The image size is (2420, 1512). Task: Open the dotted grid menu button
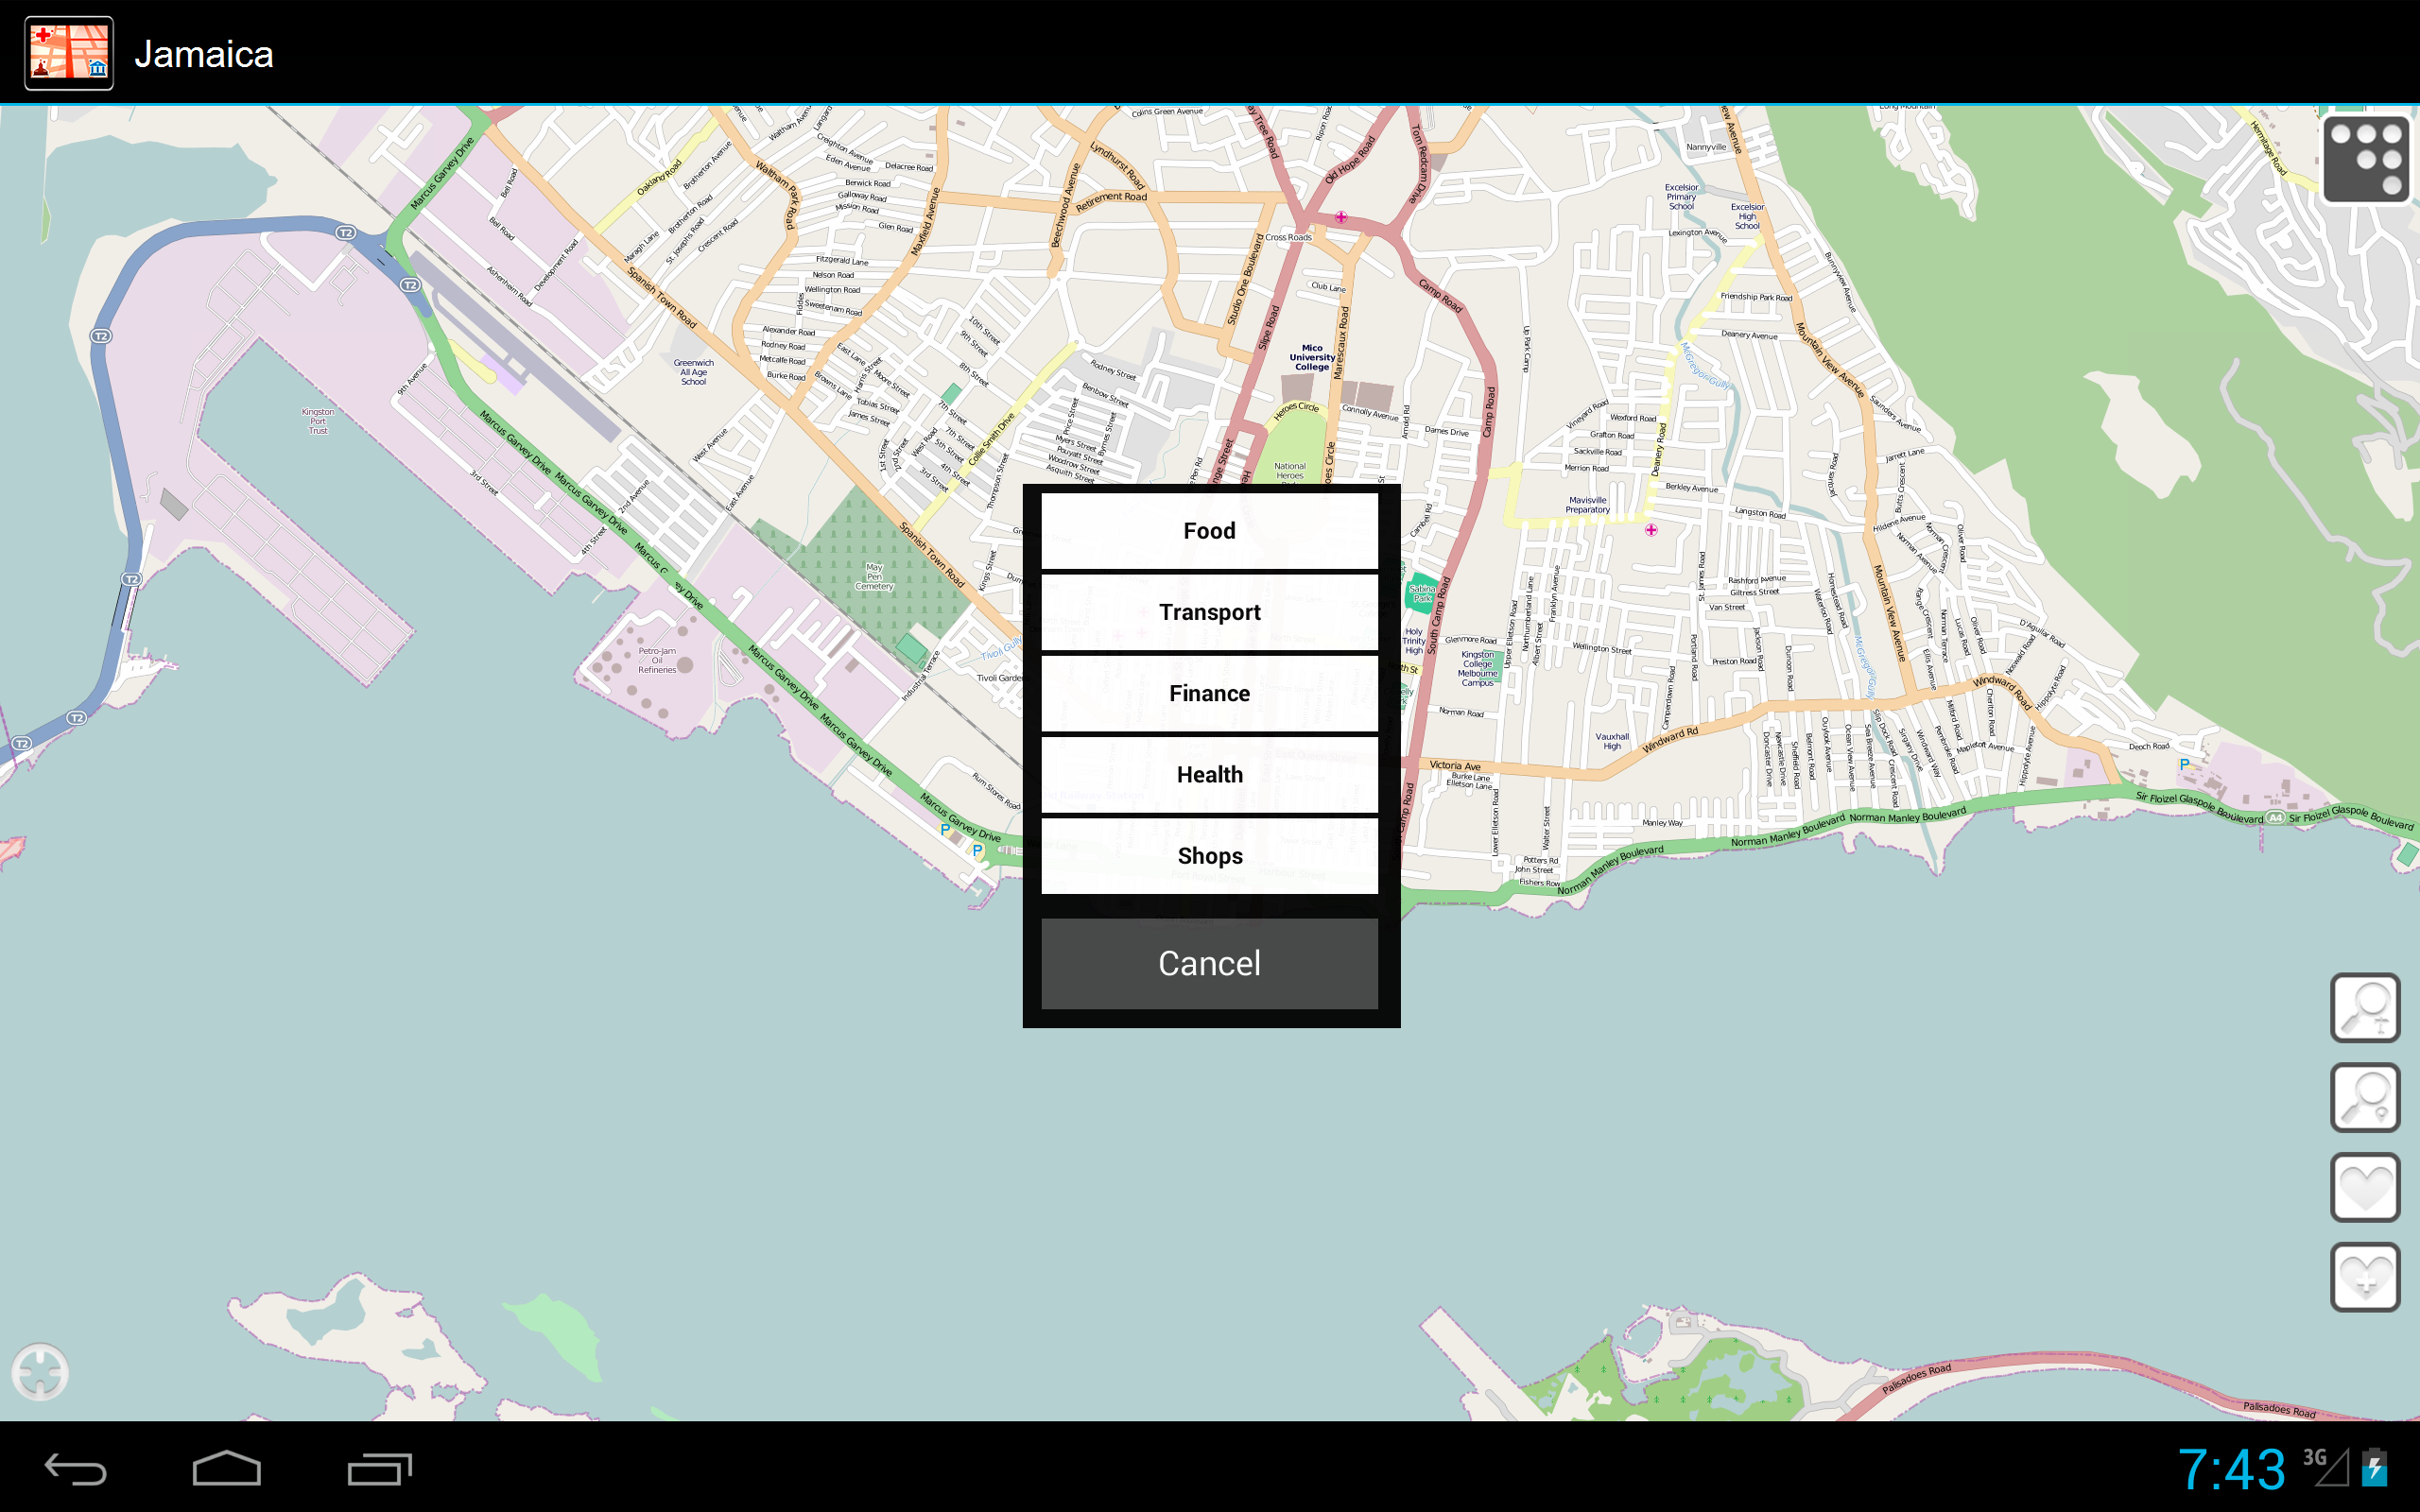tap(2365, 159)
